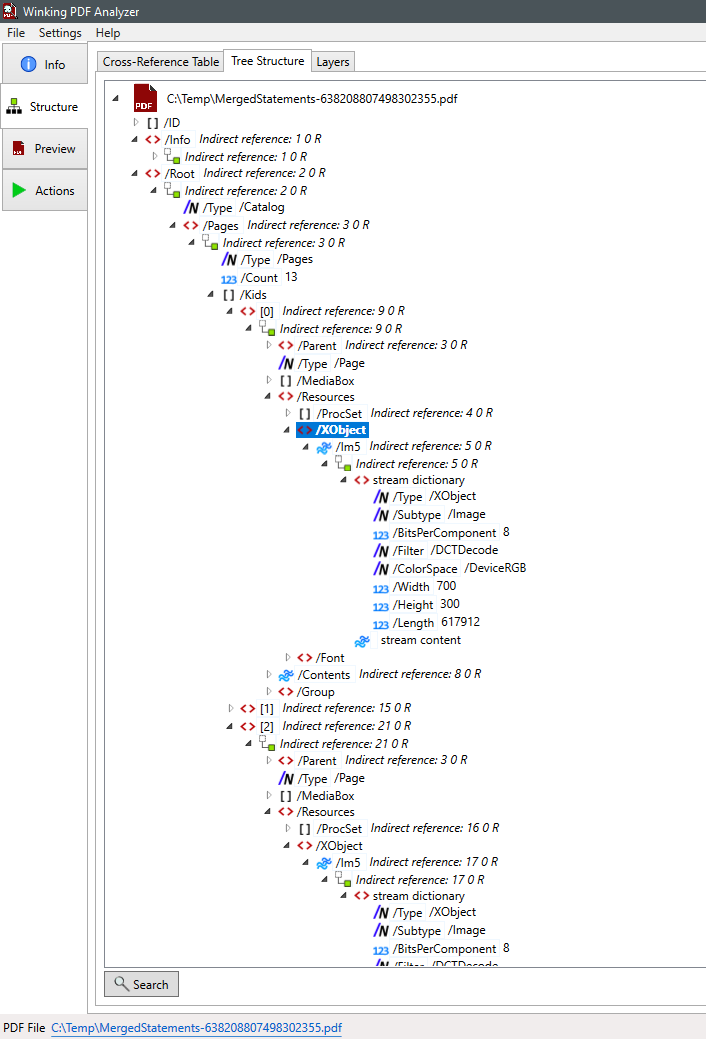706x1039 pixels.
Task: Click the /Count number type icon
Action: coord(229,278)
